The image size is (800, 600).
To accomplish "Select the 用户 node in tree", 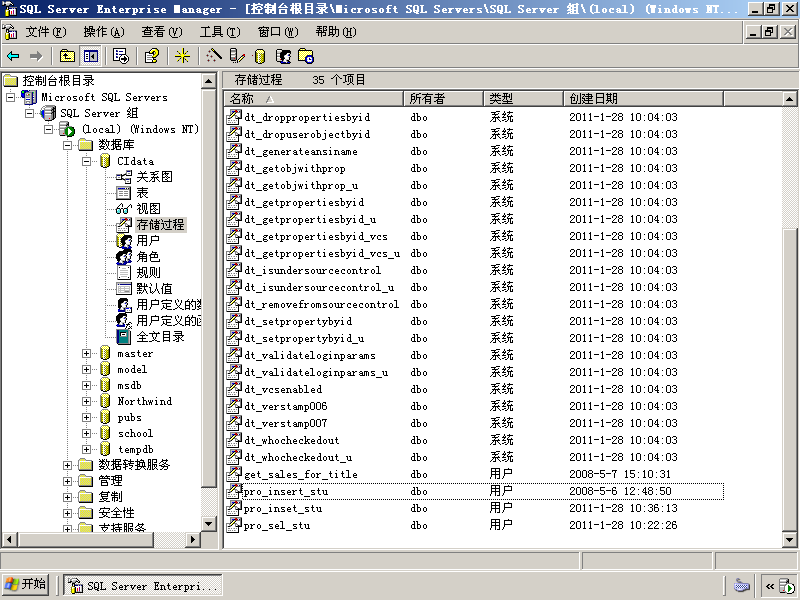I will click(x=148, y=241).
